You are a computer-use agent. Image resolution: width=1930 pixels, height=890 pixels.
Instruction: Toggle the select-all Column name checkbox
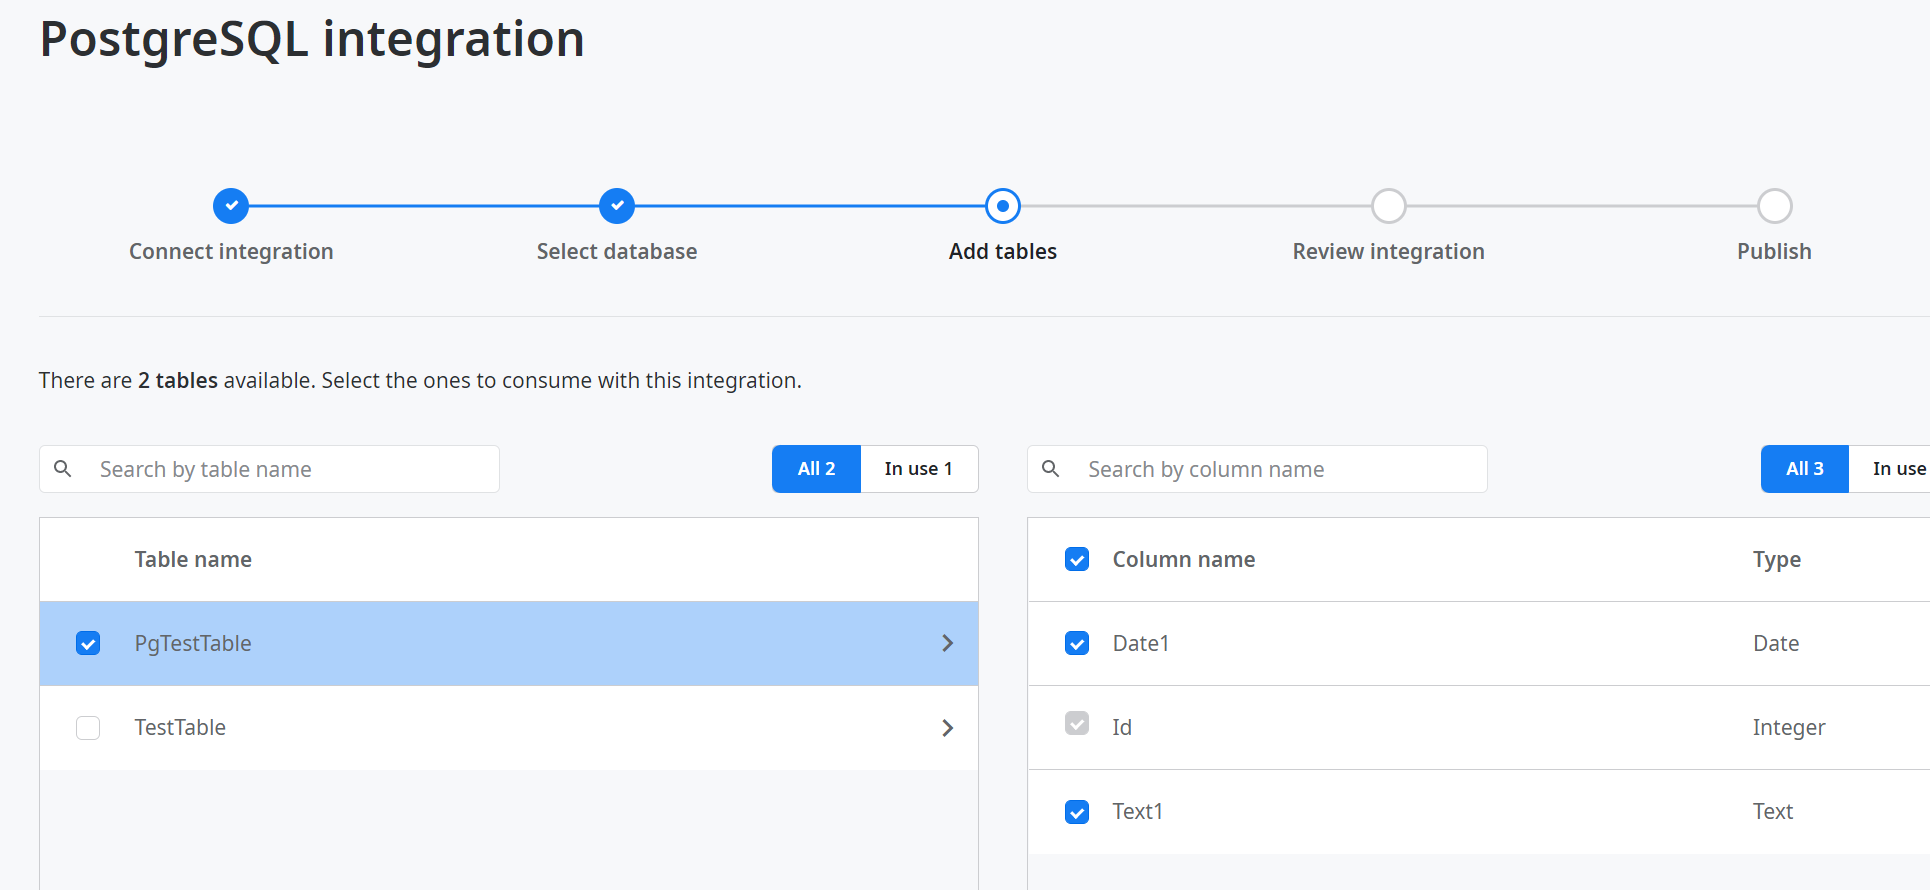tap(1077, 559)
